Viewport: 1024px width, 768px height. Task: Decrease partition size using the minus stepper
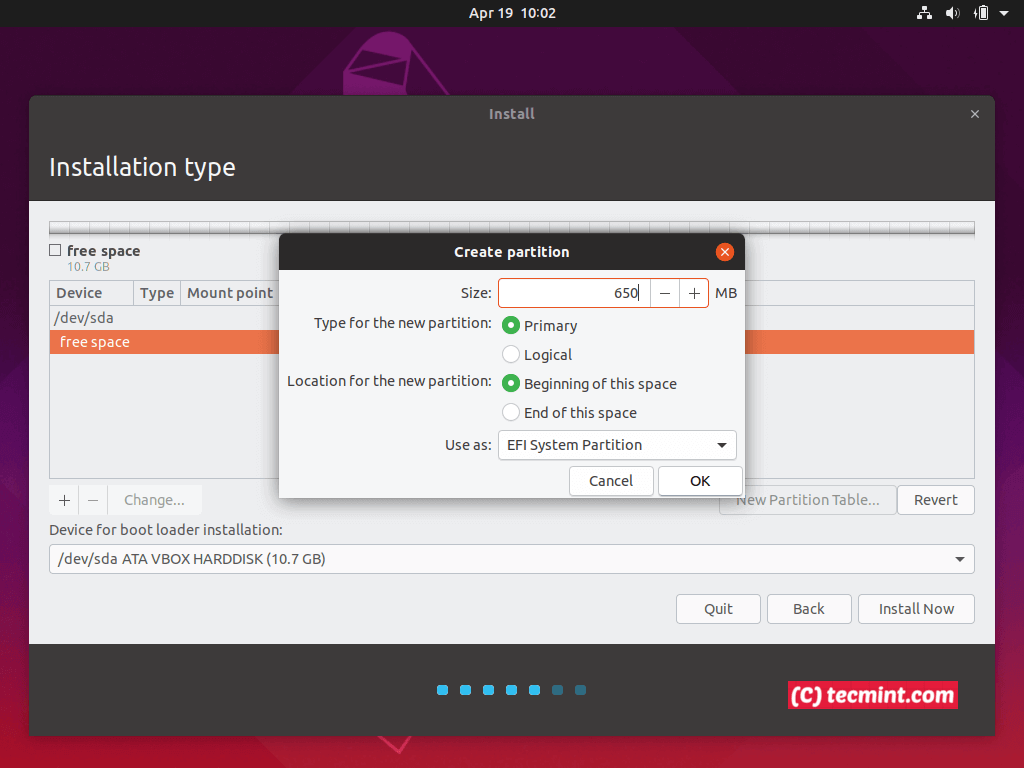click(665, 292)
